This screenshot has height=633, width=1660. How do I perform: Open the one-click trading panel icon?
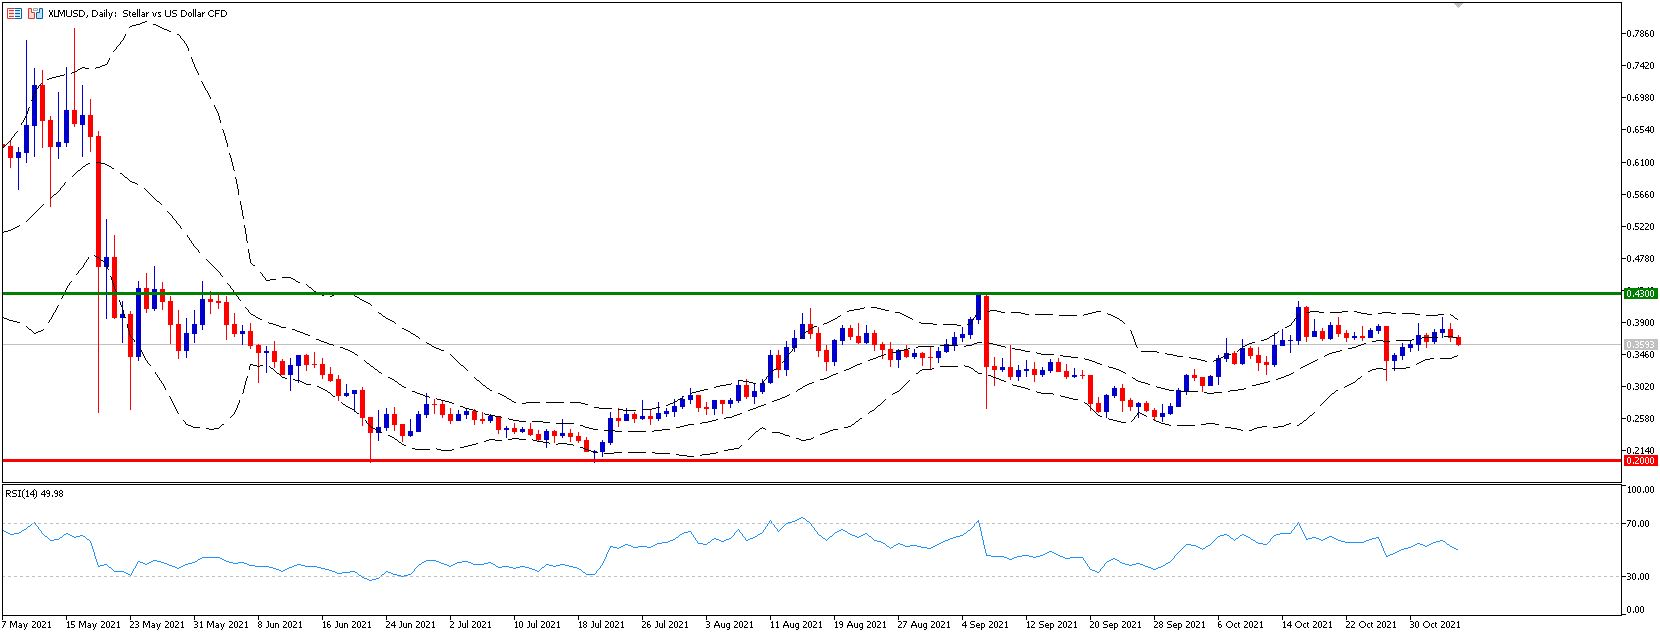click(35, 14)
